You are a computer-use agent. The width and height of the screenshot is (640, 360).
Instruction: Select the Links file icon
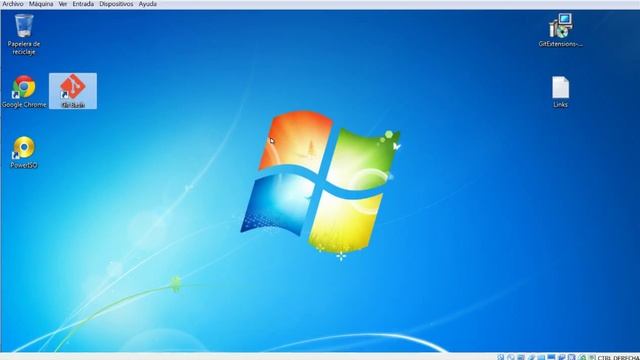(x=560, y=92)
